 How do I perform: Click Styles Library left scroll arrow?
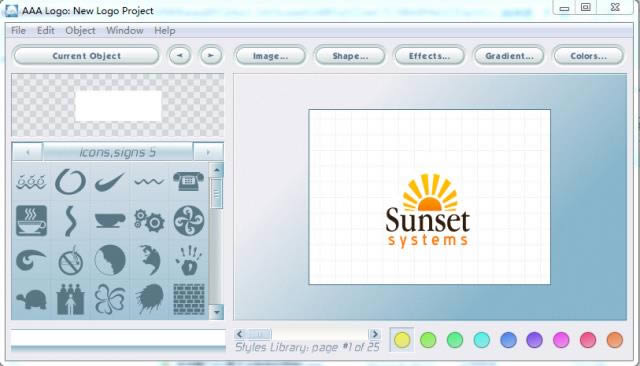(x=240, y=334)
